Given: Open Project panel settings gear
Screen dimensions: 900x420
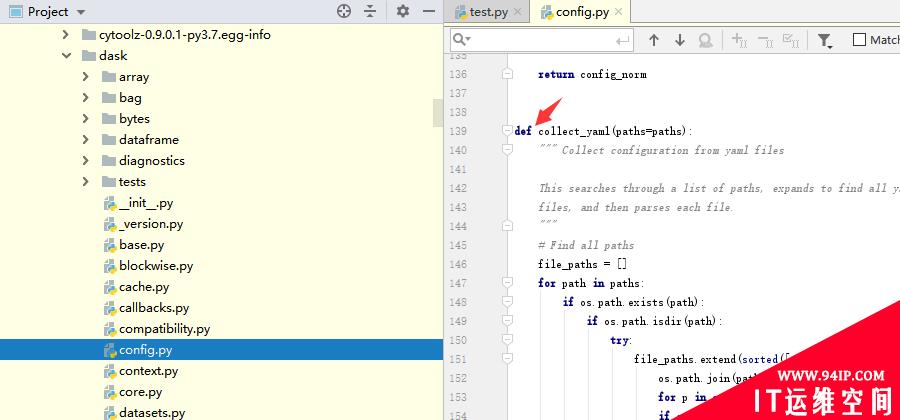Looking at the screenshot, I should pyautogui.click(x=403, y=11).
